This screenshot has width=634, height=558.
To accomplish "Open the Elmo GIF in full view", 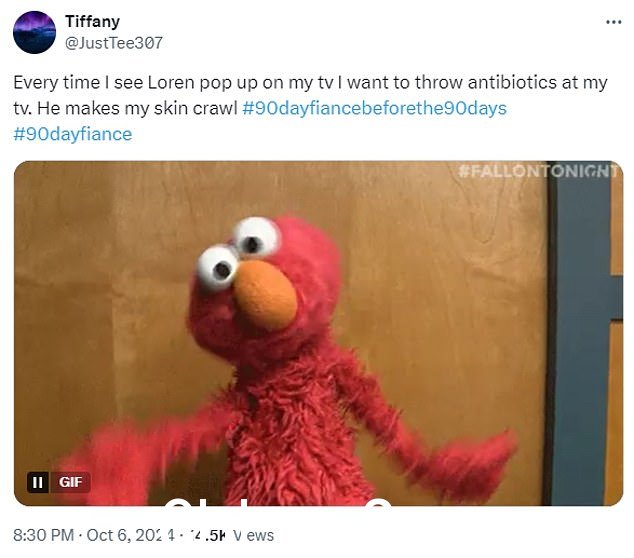I will 318,333.
